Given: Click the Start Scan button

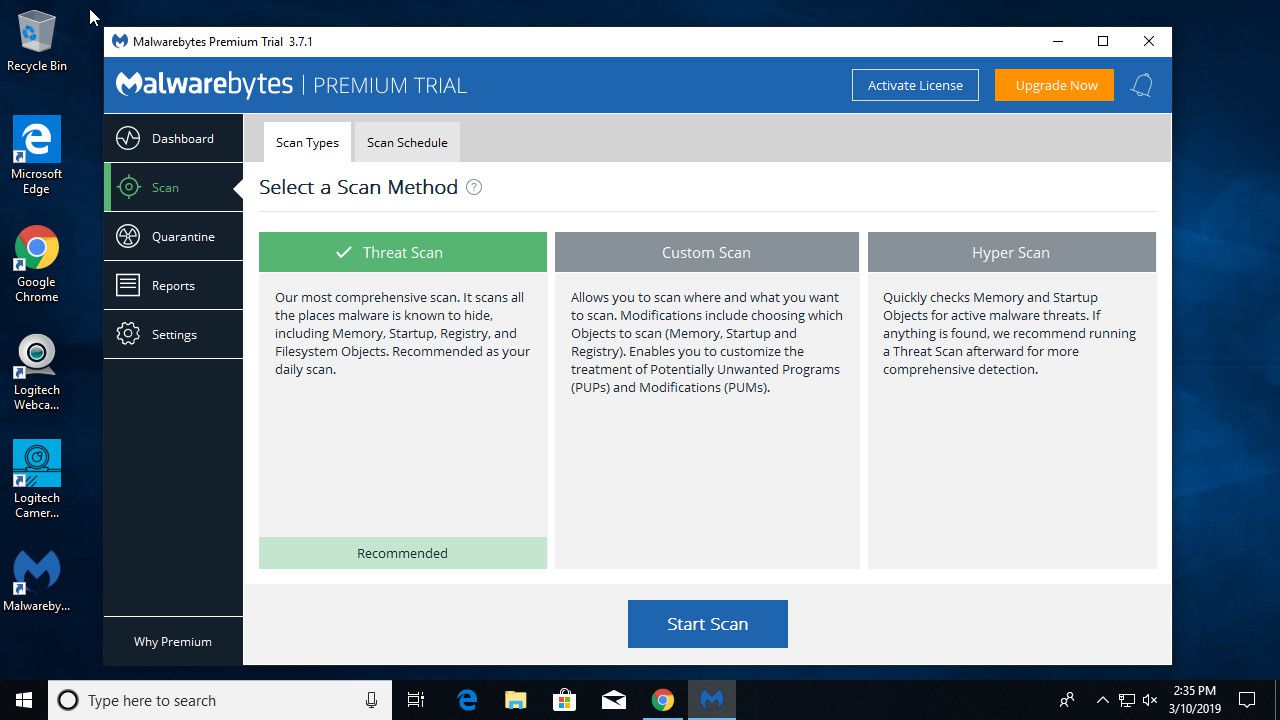Looking at the screenshot, I should tap(708, 624).
